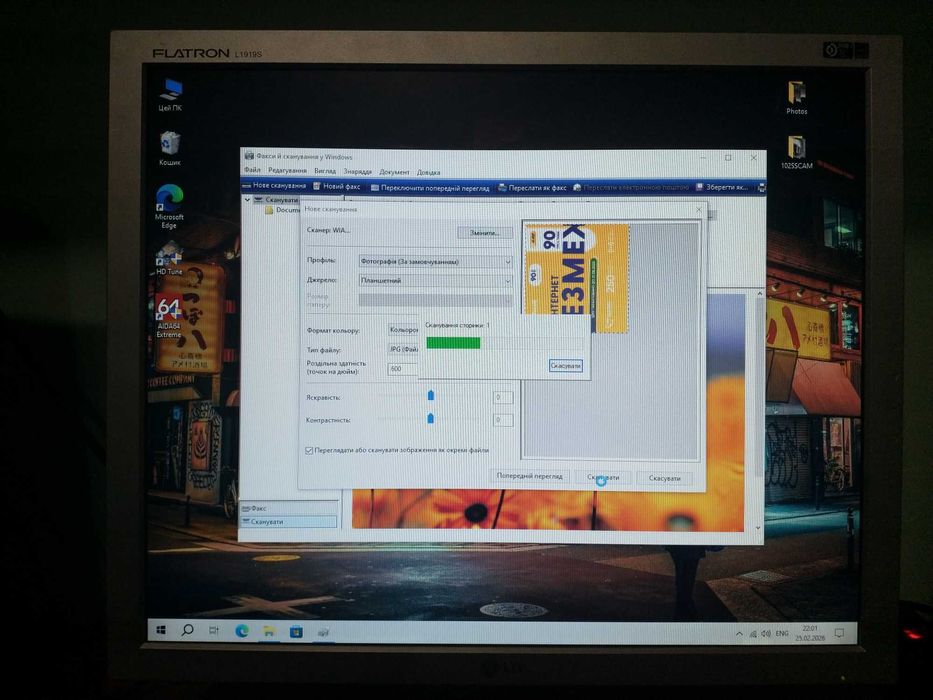The height and width of the screenshot is (700, 933).
Task: Click the network tray icon
Action: click(753, 634)
